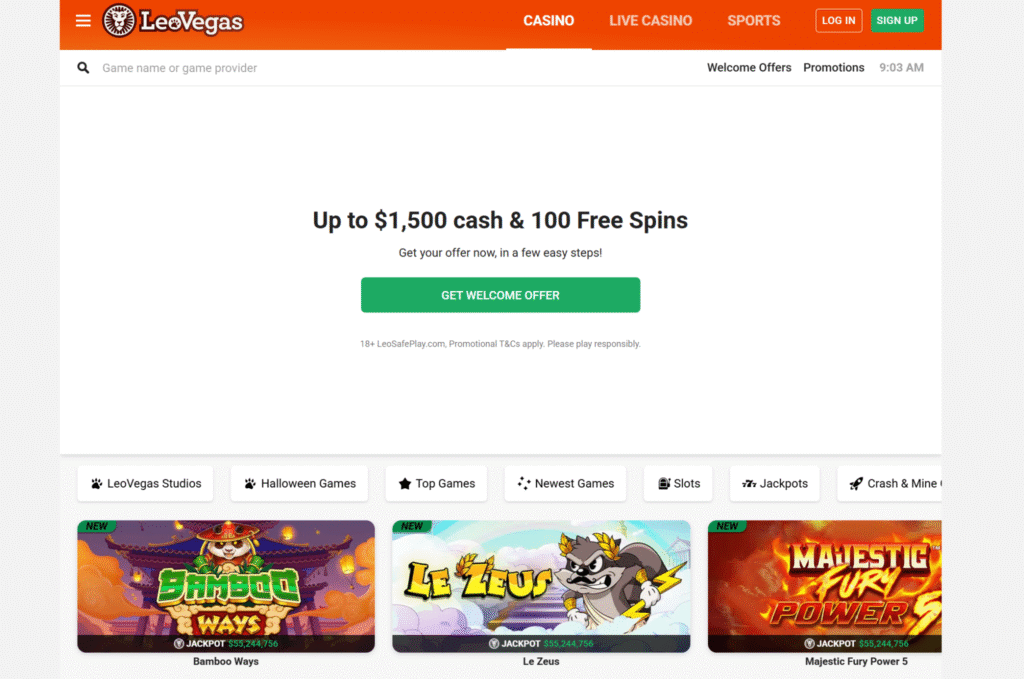1024x679 pixels.
Task: Select the Casino tab
Action: 549,21
